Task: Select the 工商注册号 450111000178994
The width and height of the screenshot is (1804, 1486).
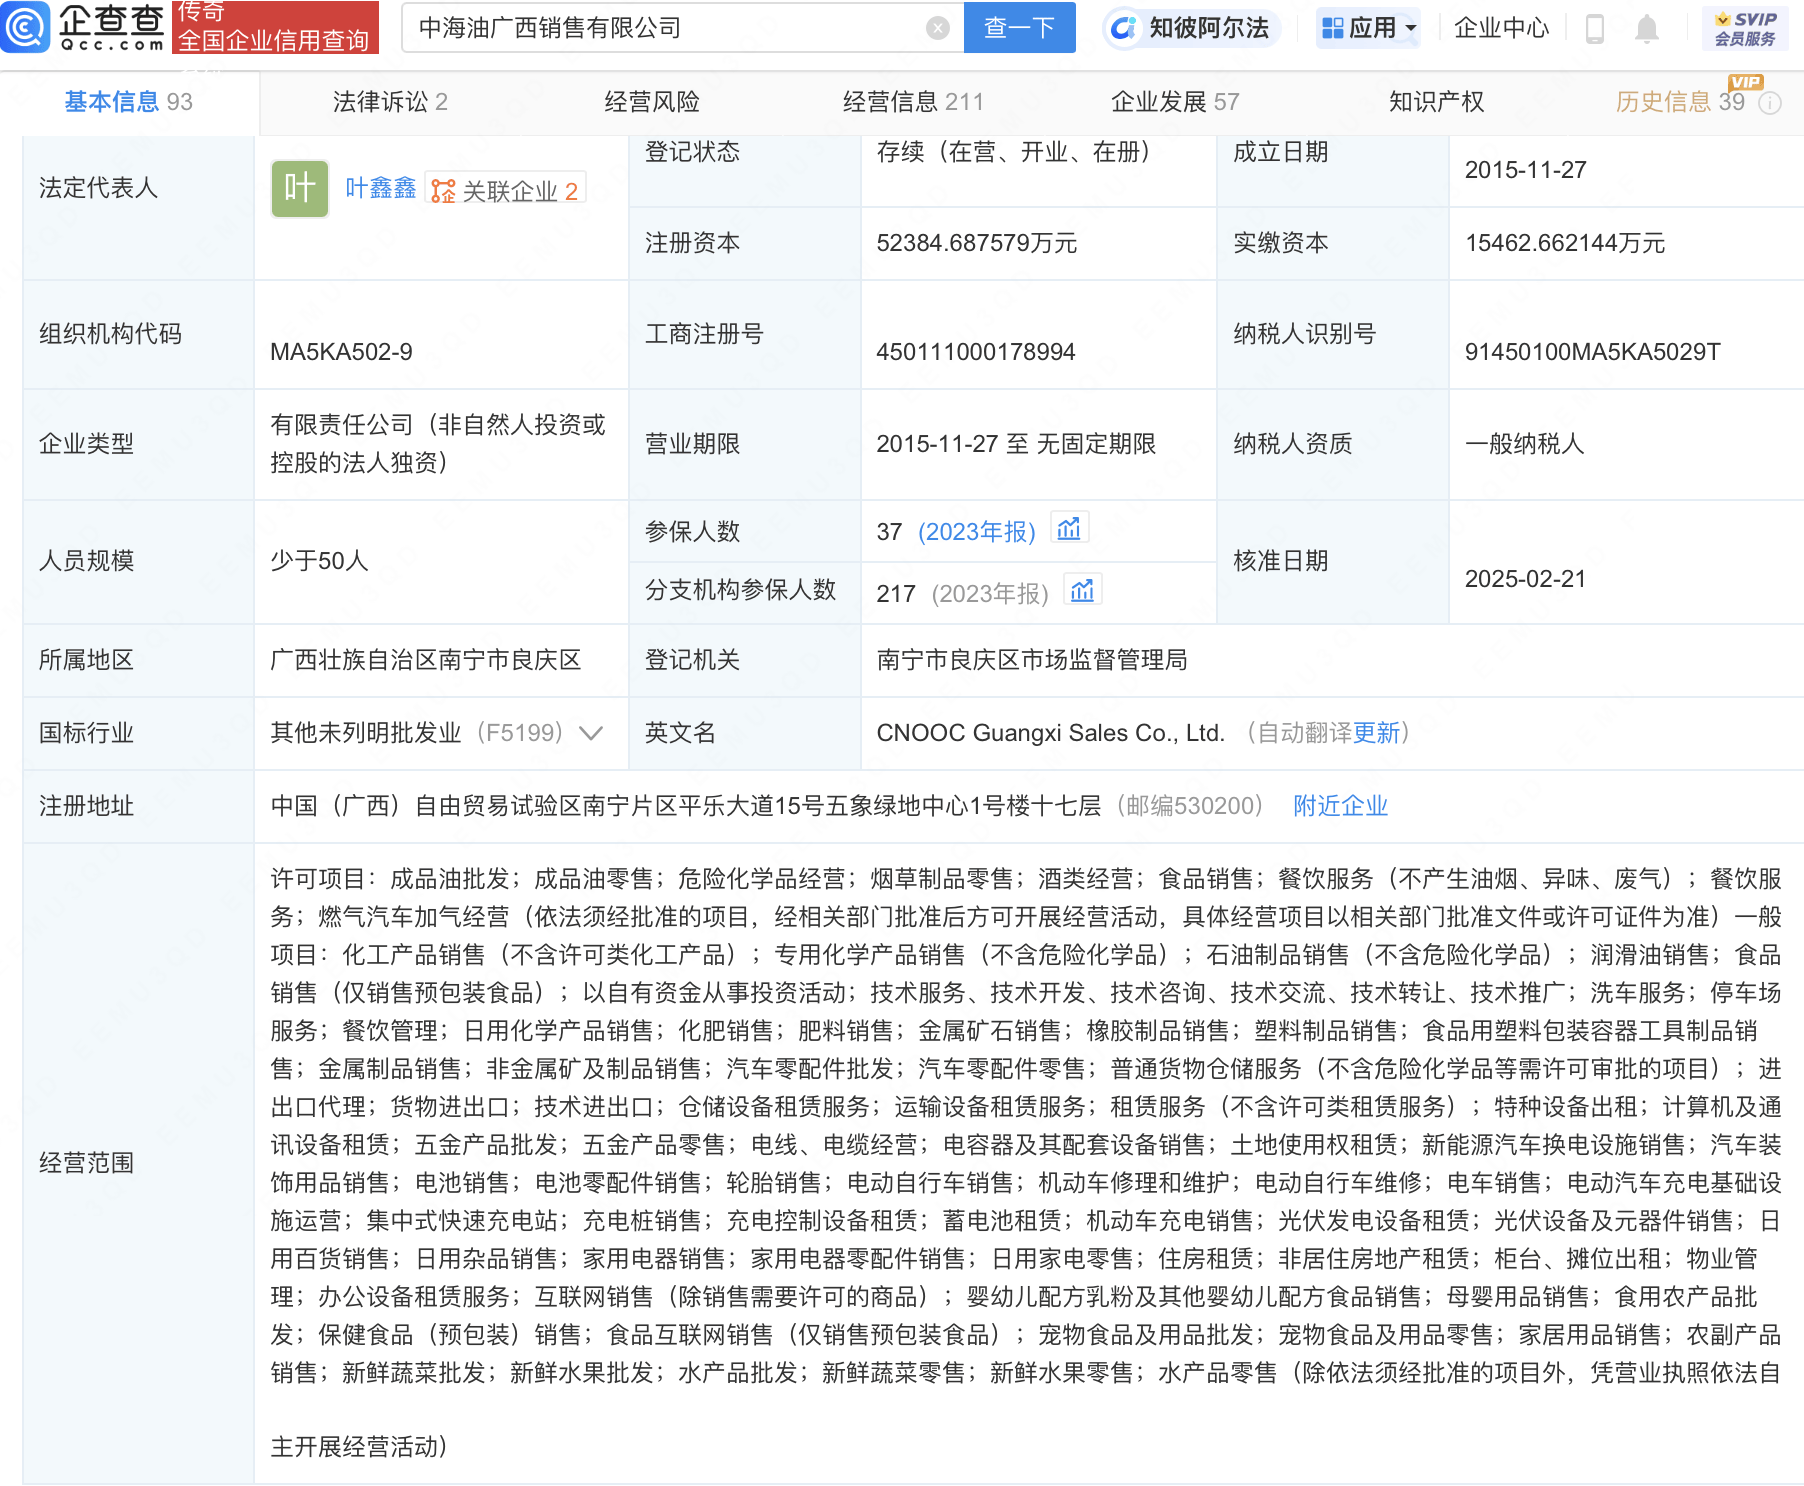Action: click(976, 352)
